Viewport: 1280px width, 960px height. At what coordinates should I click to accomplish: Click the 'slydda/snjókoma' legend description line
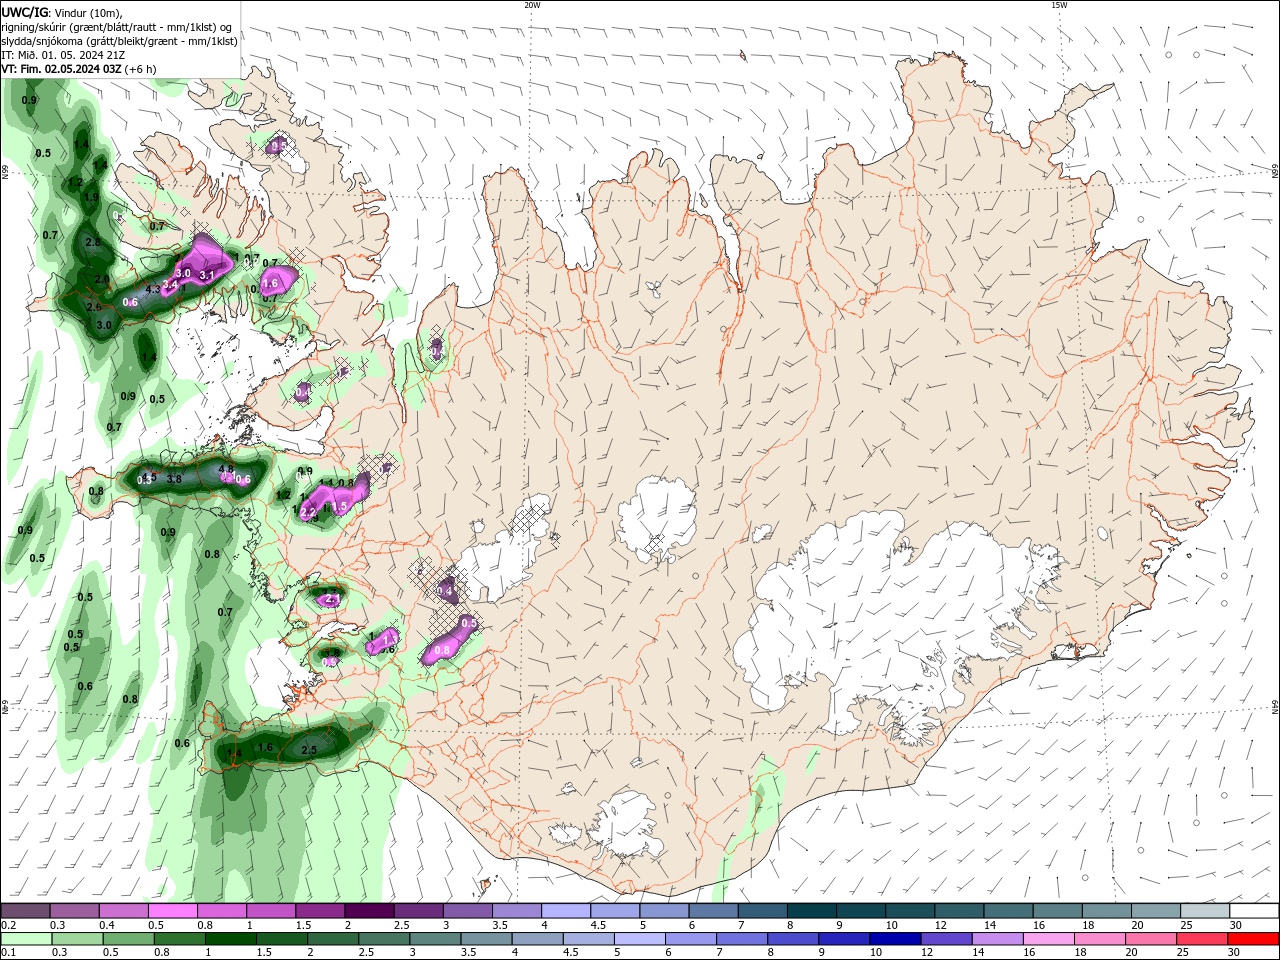(119, 41)
